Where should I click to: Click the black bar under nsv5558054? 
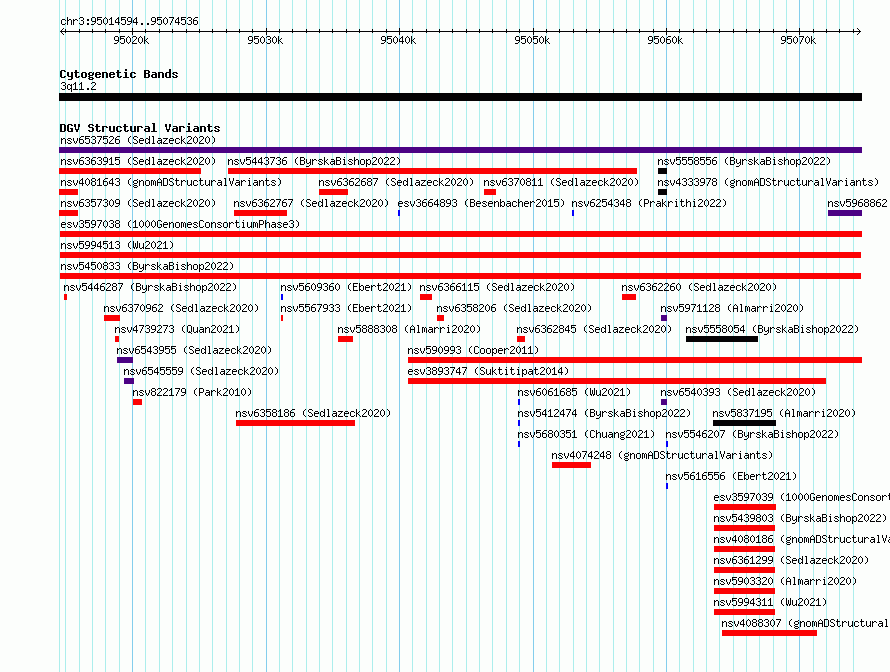click(x=721, y=339)
